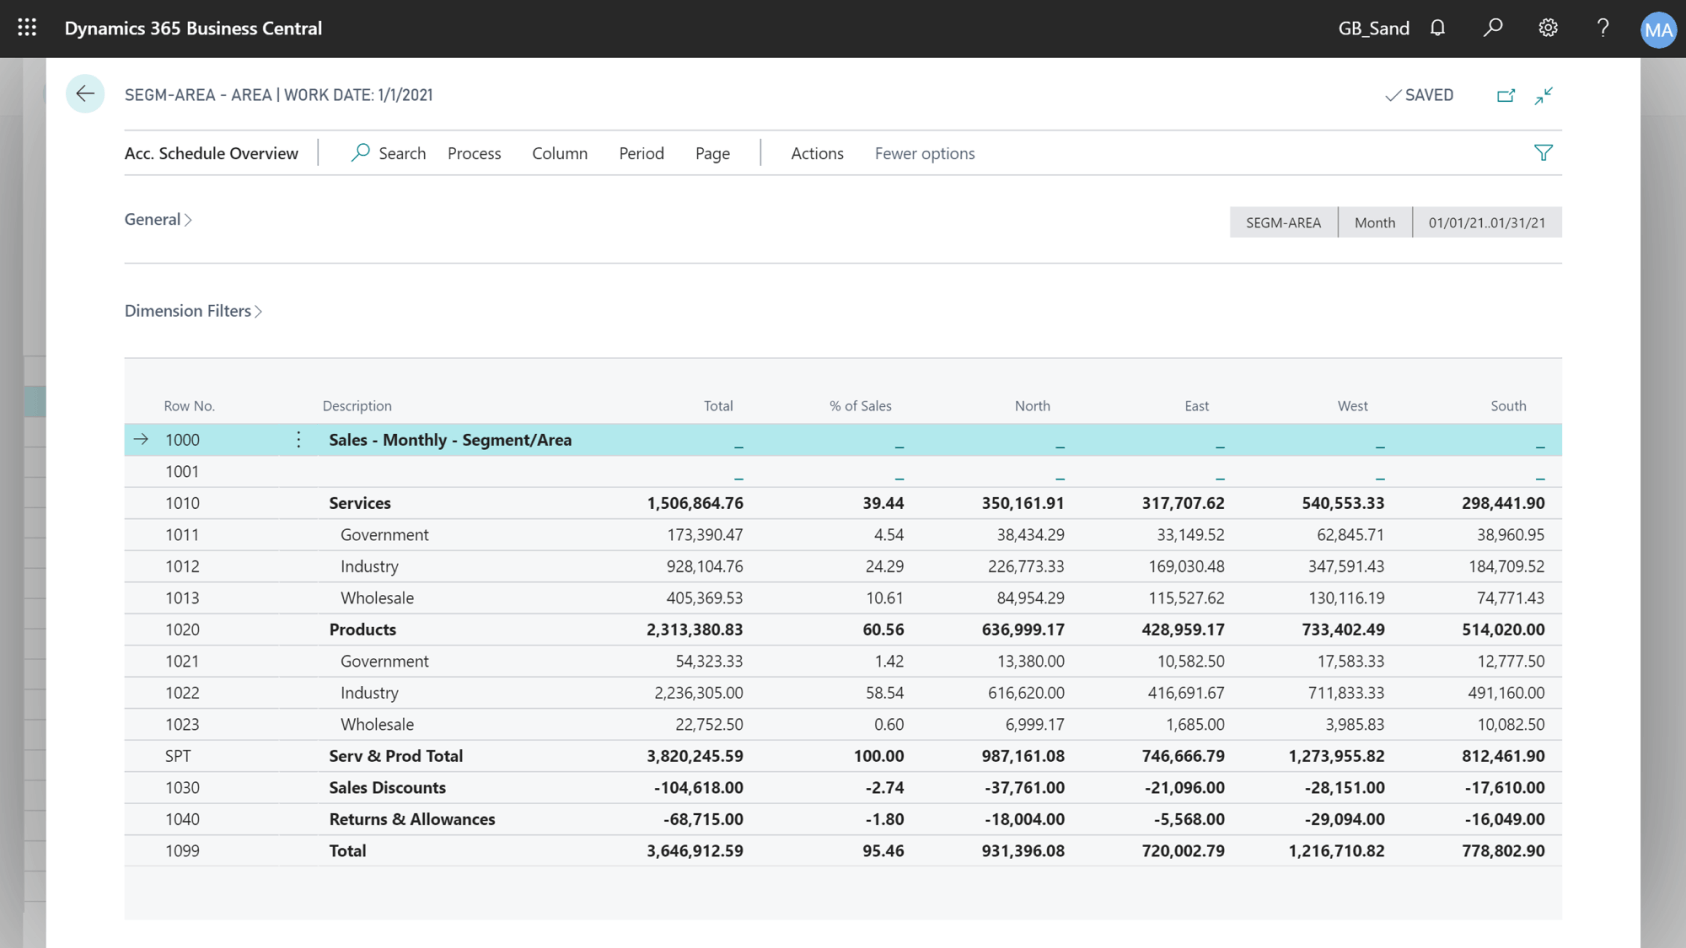Screen dimensions: 1686x948
Task: Open the Actions menu
Action: pyautogui.click(x=816, y=153)
